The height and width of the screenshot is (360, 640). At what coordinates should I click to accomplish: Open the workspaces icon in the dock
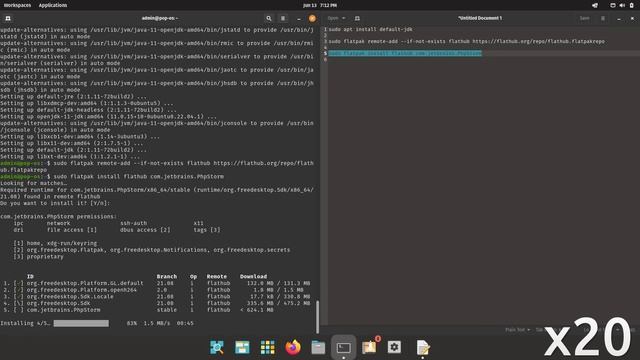tap(242, 347)
